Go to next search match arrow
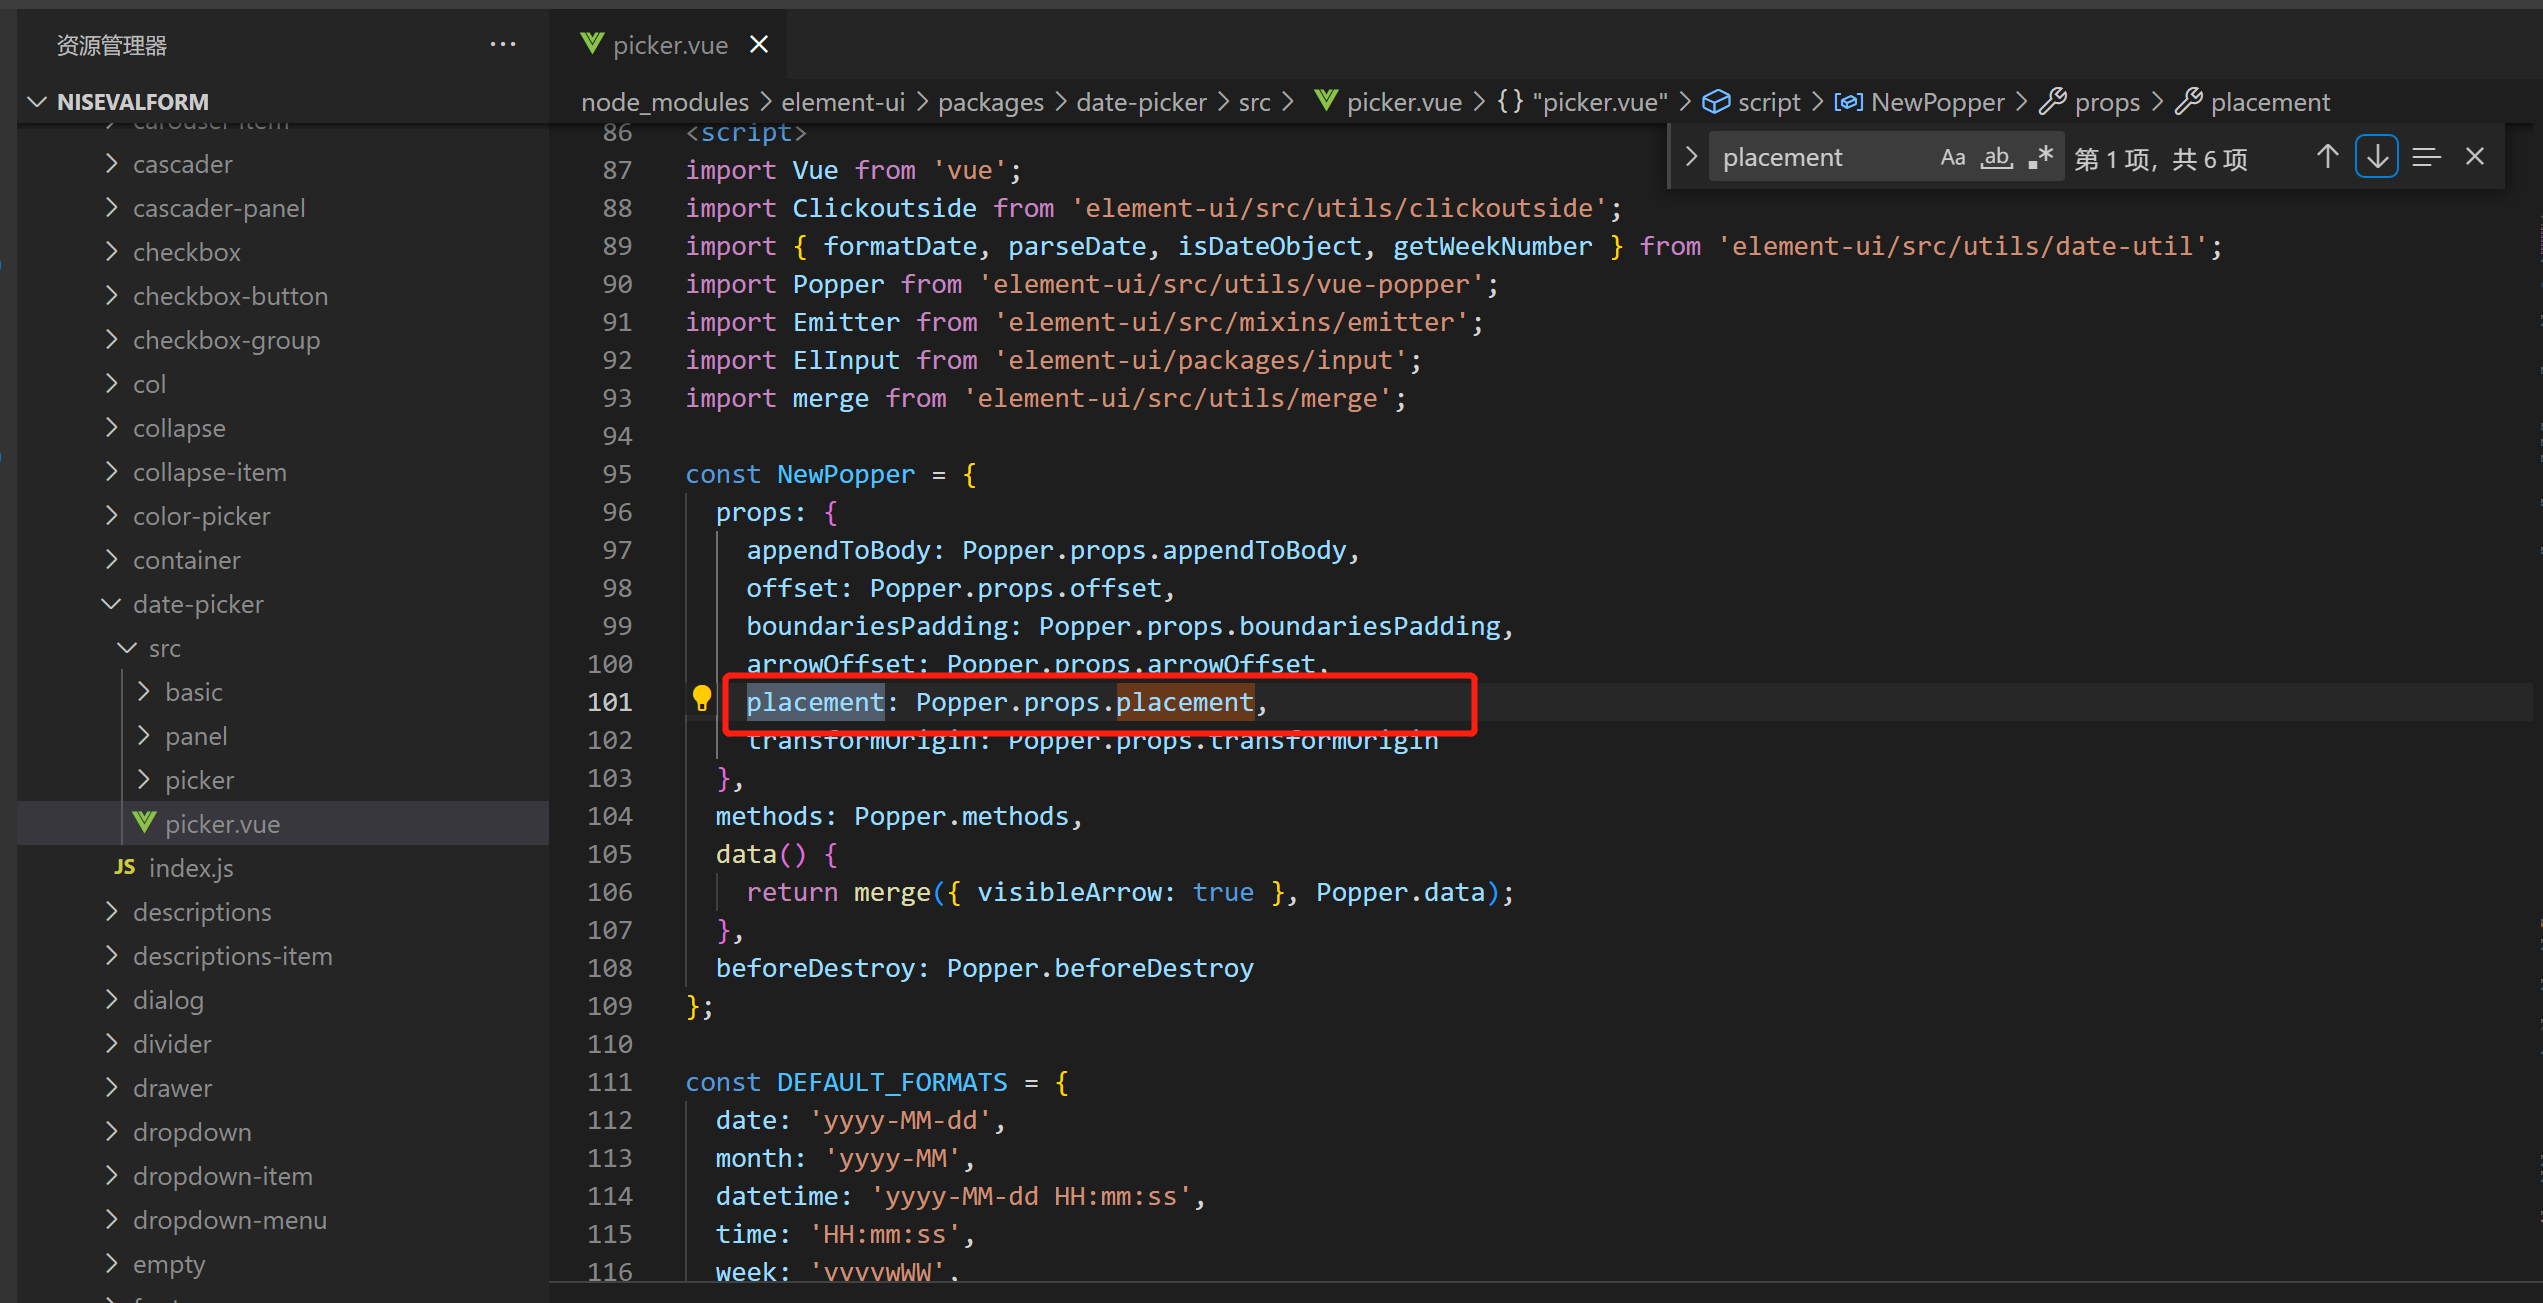 coord(2377,156)
